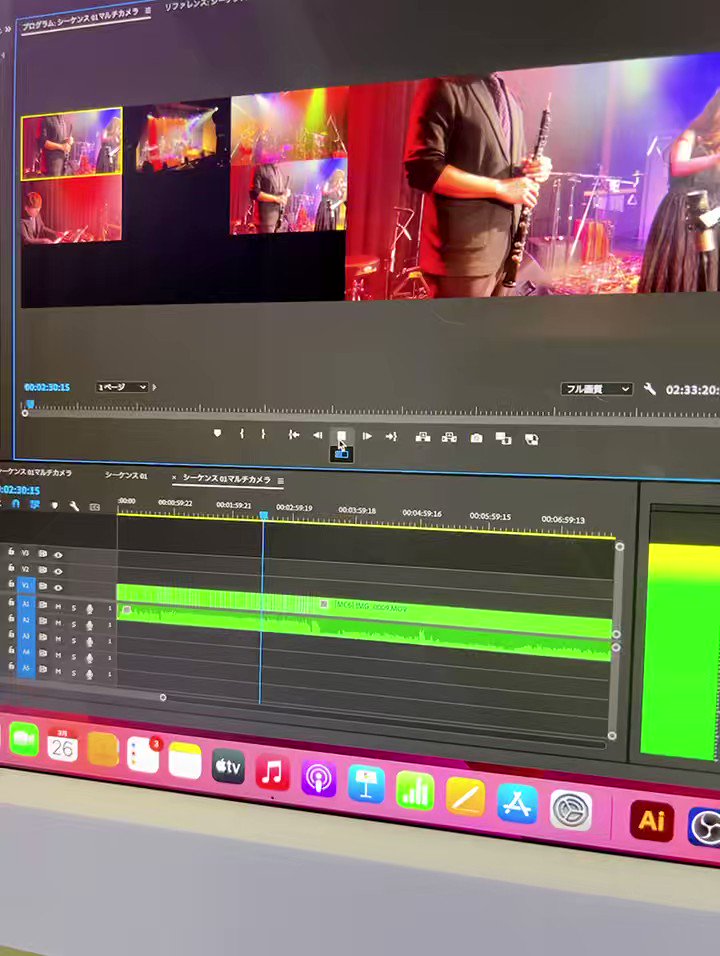This screenshot has width=720, height=956.
Task: Click the Lift button
Action: point(422,437)
